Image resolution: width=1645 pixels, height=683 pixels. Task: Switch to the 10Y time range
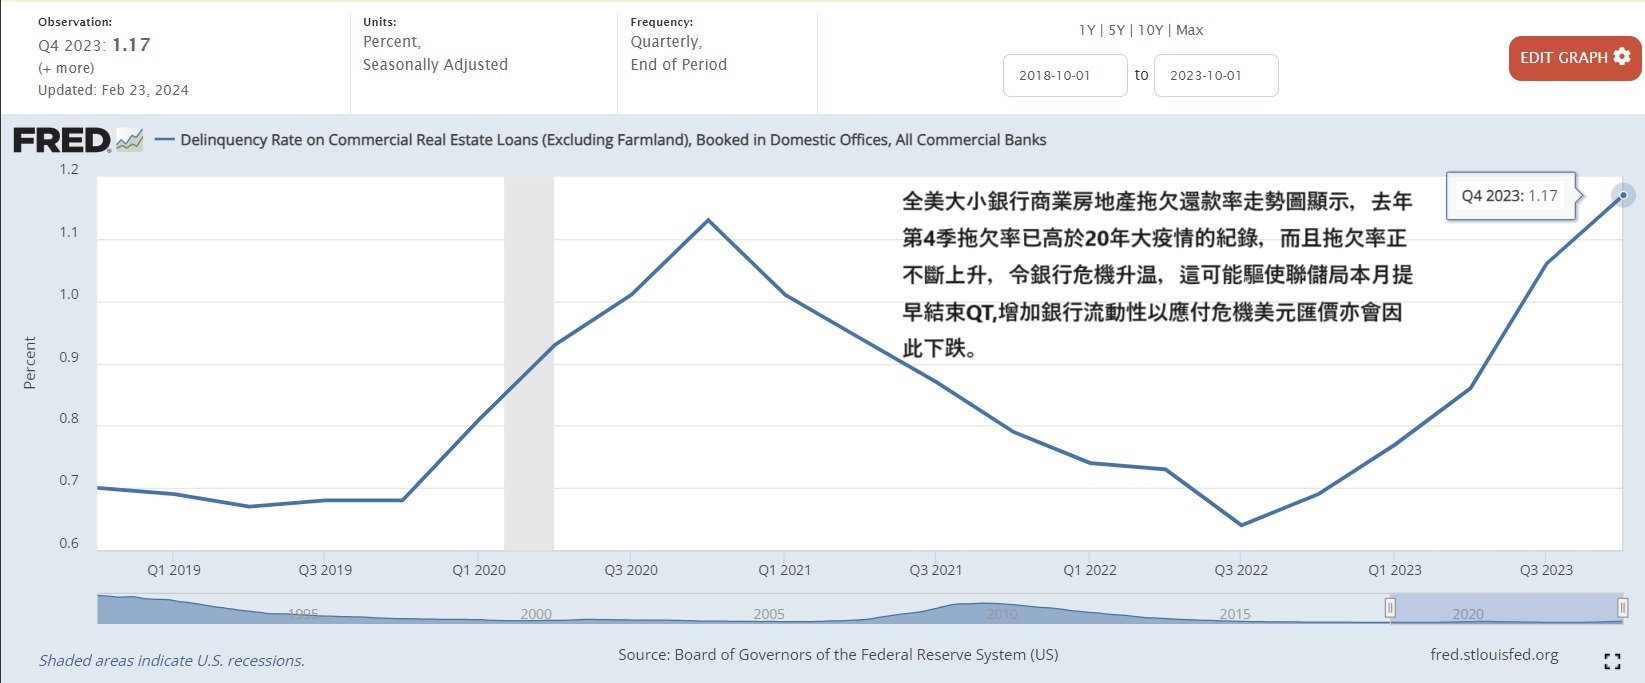1150,30
